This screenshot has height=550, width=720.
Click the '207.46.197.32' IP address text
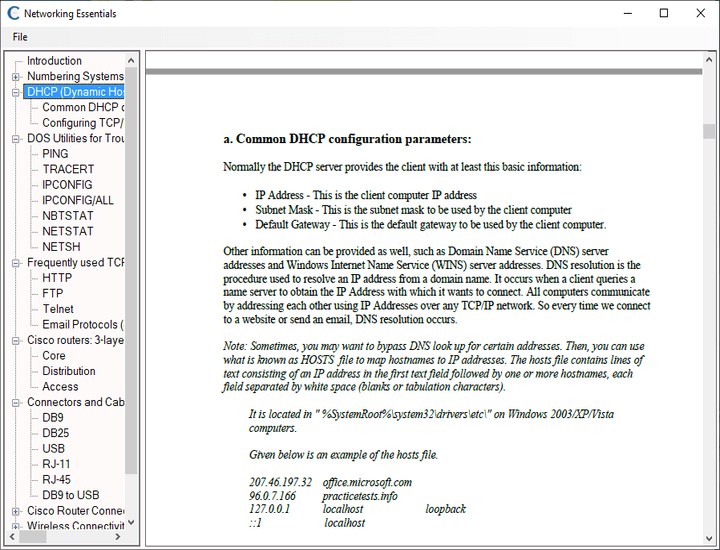[280, 483]
